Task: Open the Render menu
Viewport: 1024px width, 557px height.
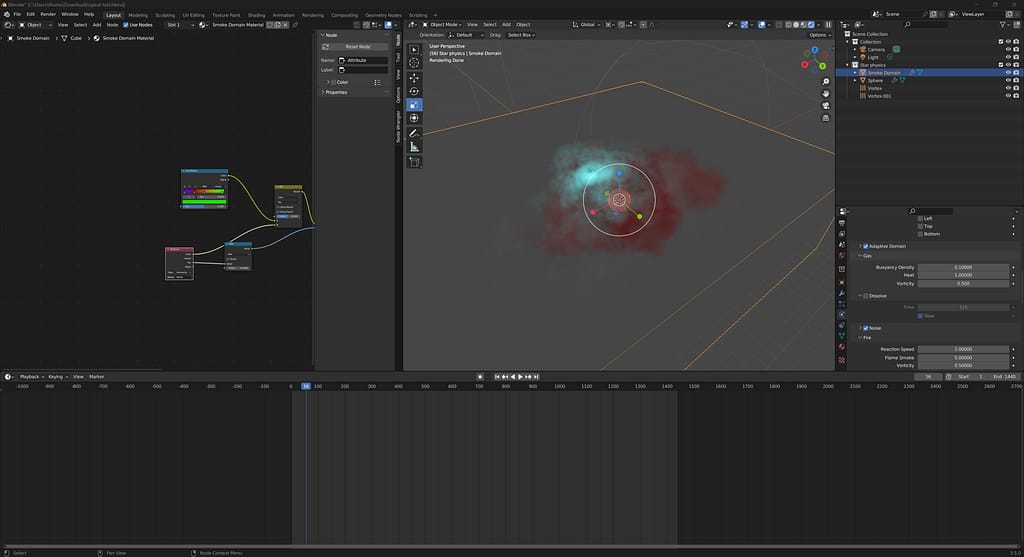Action: 48,14
